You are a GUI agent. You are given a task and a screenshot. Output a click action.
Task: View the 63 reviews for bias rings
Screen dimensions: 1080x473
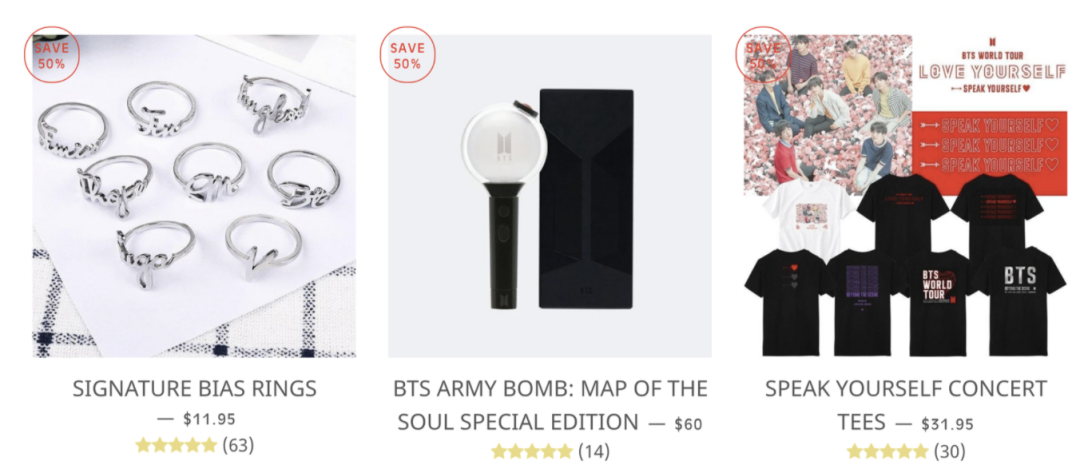238,445
